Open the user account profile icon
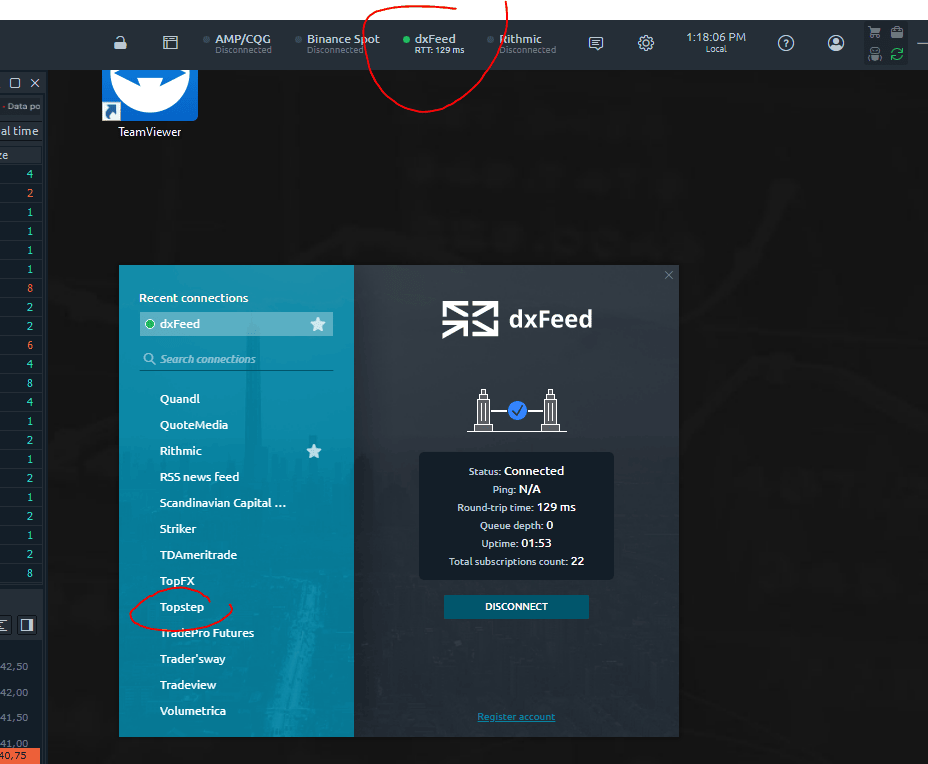This screenshot has width=928, height=764. (836, 43)
